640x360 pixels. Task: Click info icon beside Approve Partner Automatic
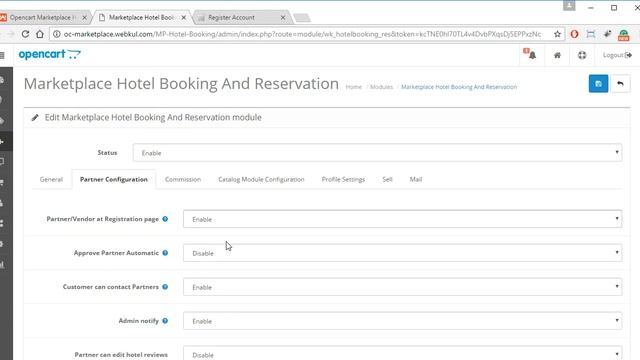tap(165, 253)
